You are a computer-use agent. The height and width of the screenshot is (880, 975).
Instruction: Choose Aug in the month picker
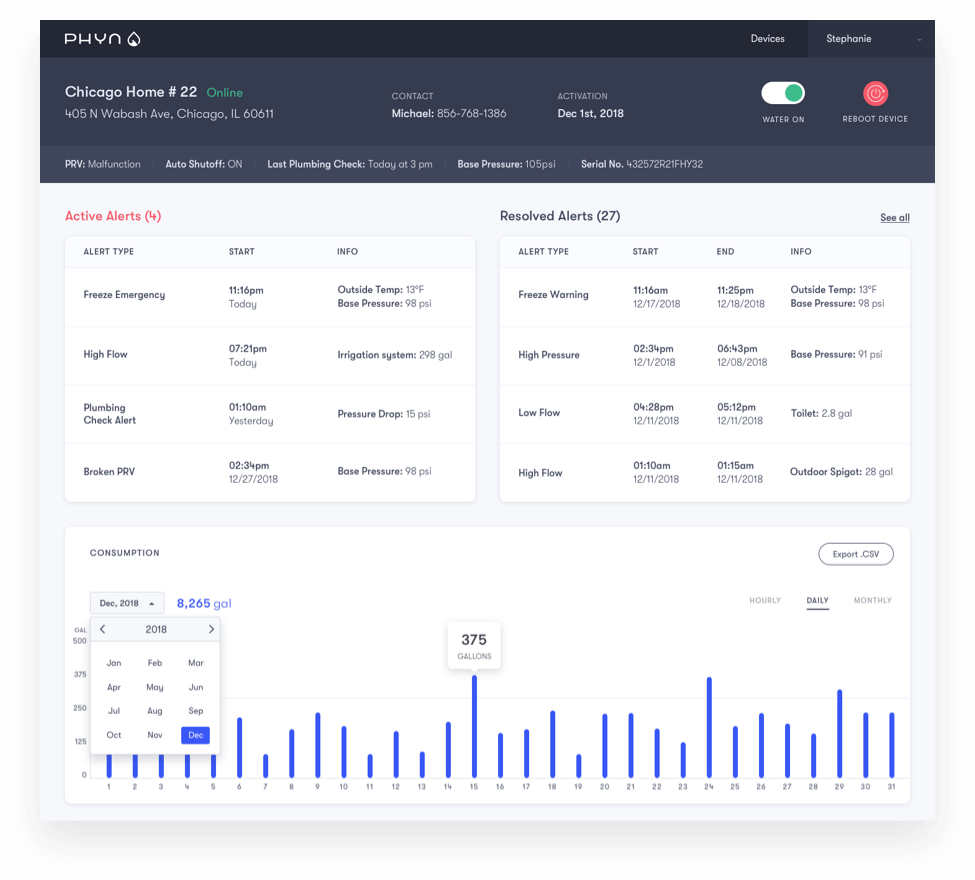point(154,711)
